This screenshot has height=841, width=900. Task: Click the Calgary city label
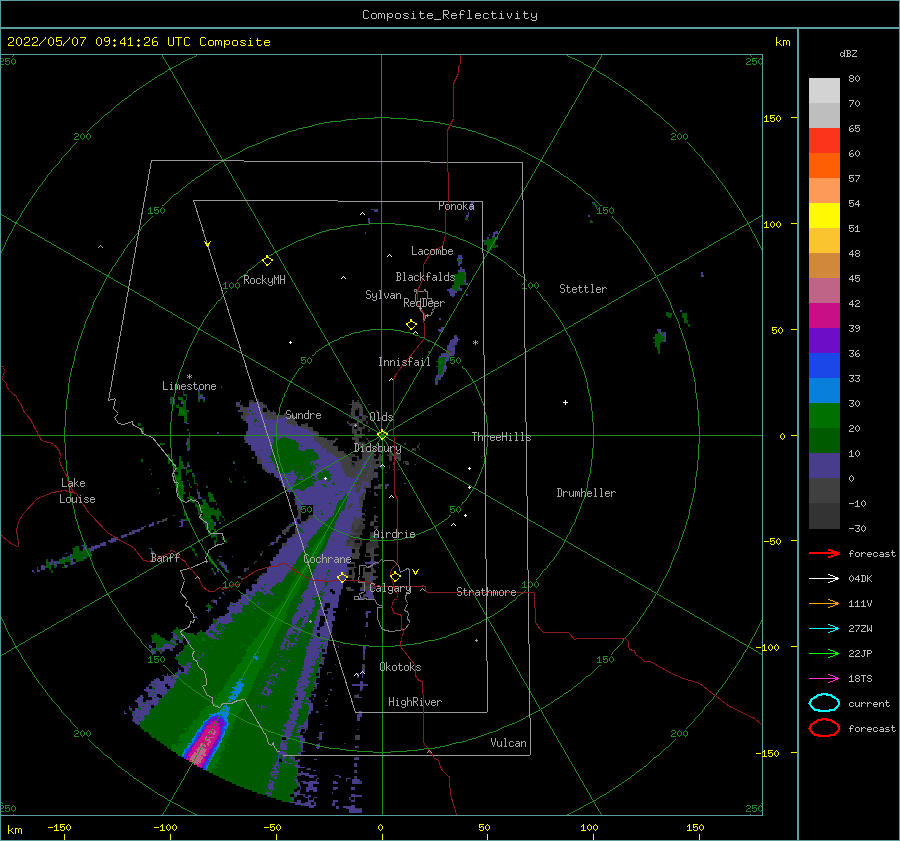(390, 588)
